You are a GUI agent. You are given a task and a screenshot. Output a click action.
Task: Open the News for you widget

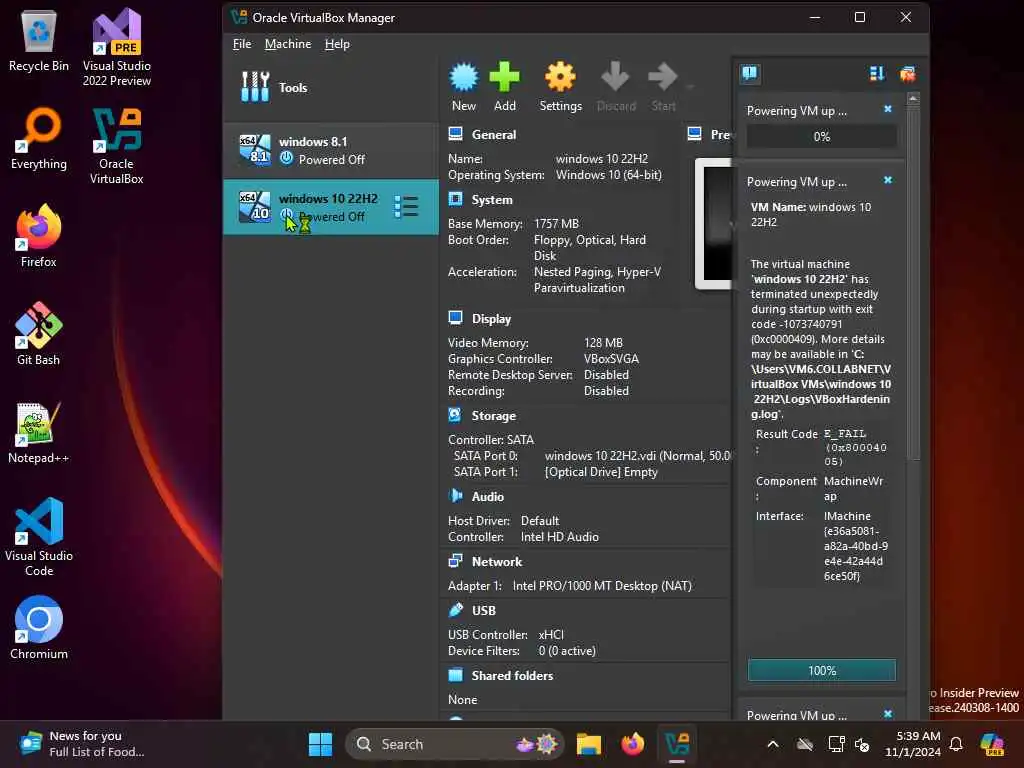tap(82, 744)
